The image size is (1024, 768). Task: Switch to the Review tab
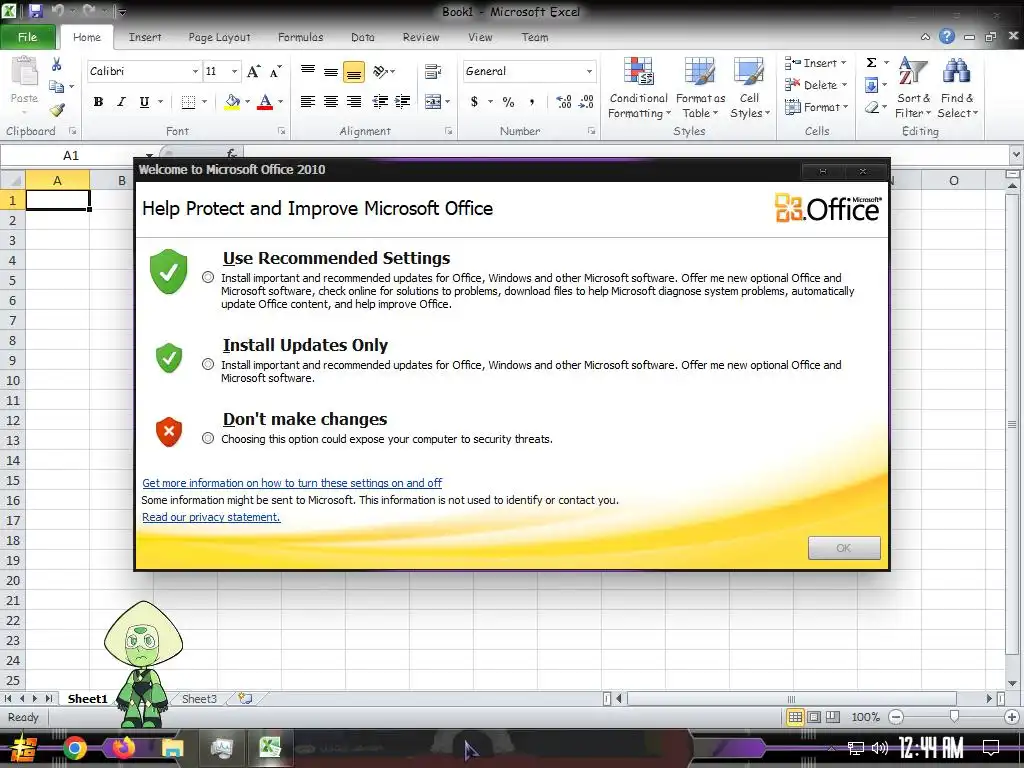point(421,37)
